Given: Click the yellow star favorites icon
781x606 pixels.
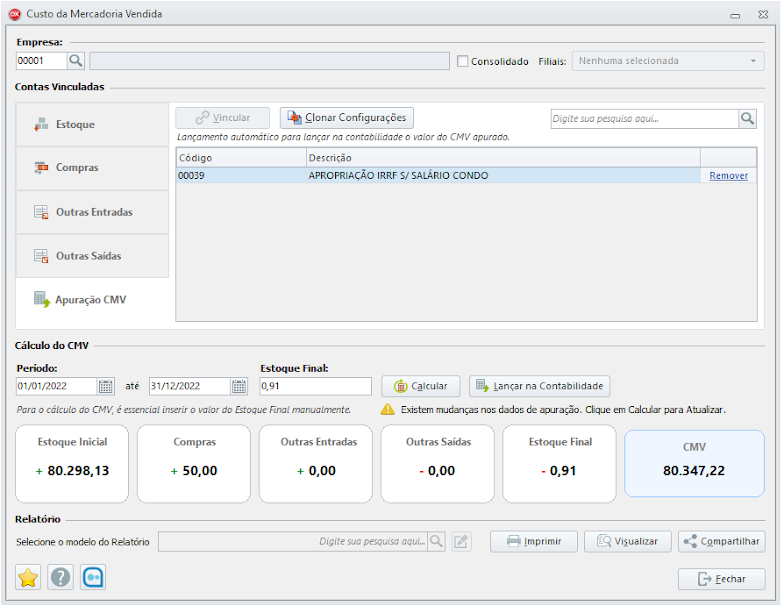Looking at the screenshot, I should (x=29, y=578).
